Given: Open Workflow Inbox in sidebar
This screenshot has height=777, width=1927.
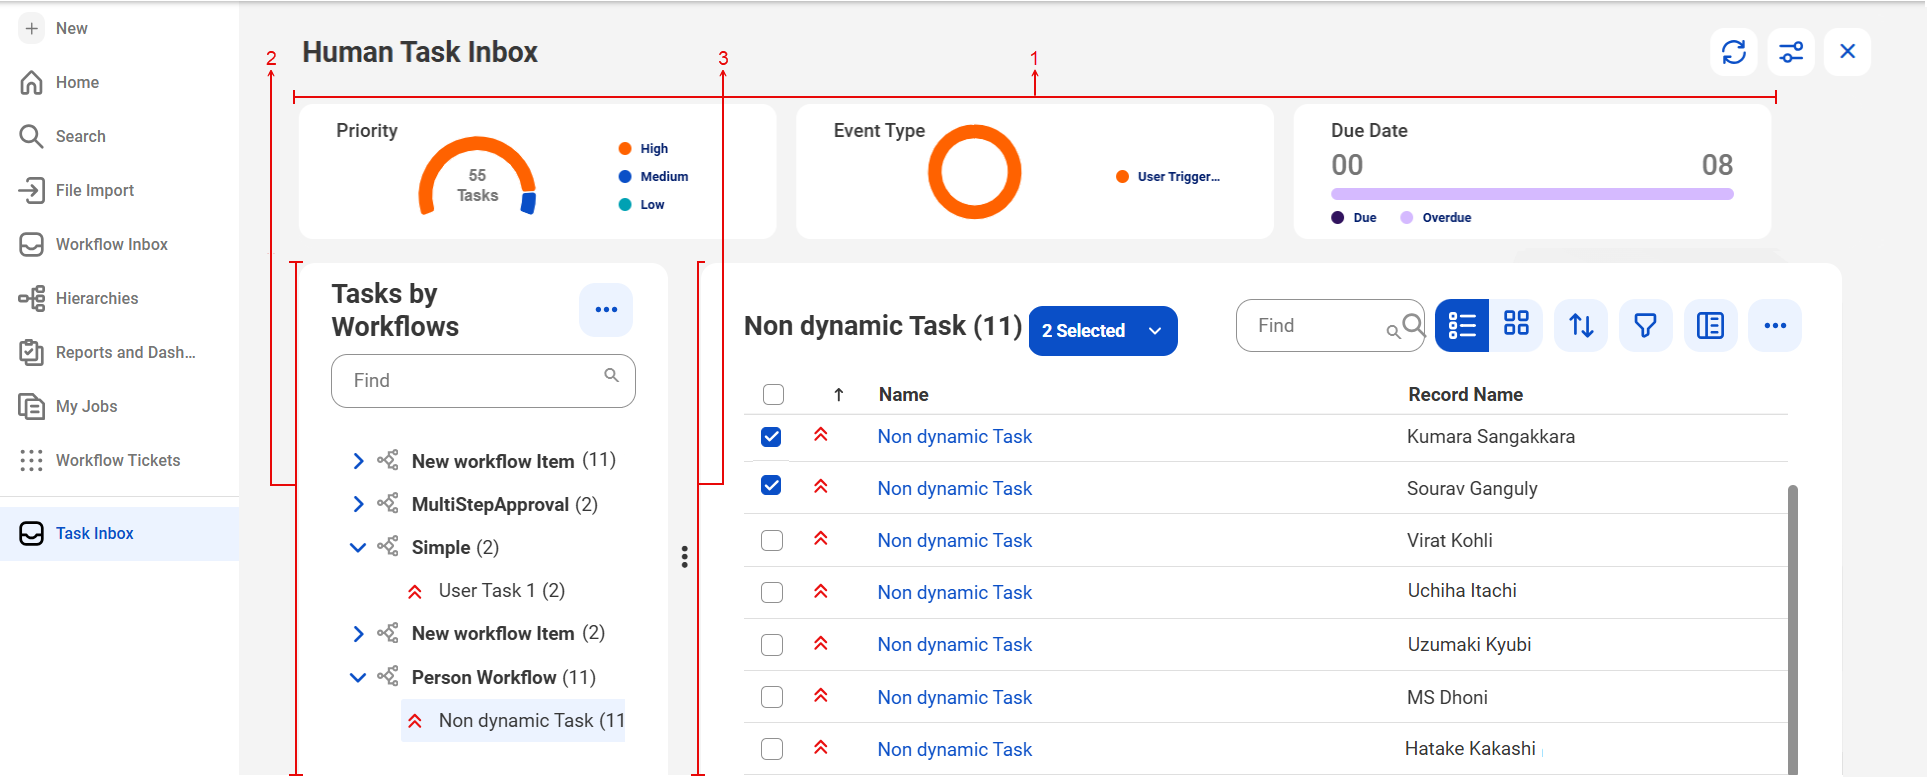Looking at the screenshot, I should click(x=111, y=244).
